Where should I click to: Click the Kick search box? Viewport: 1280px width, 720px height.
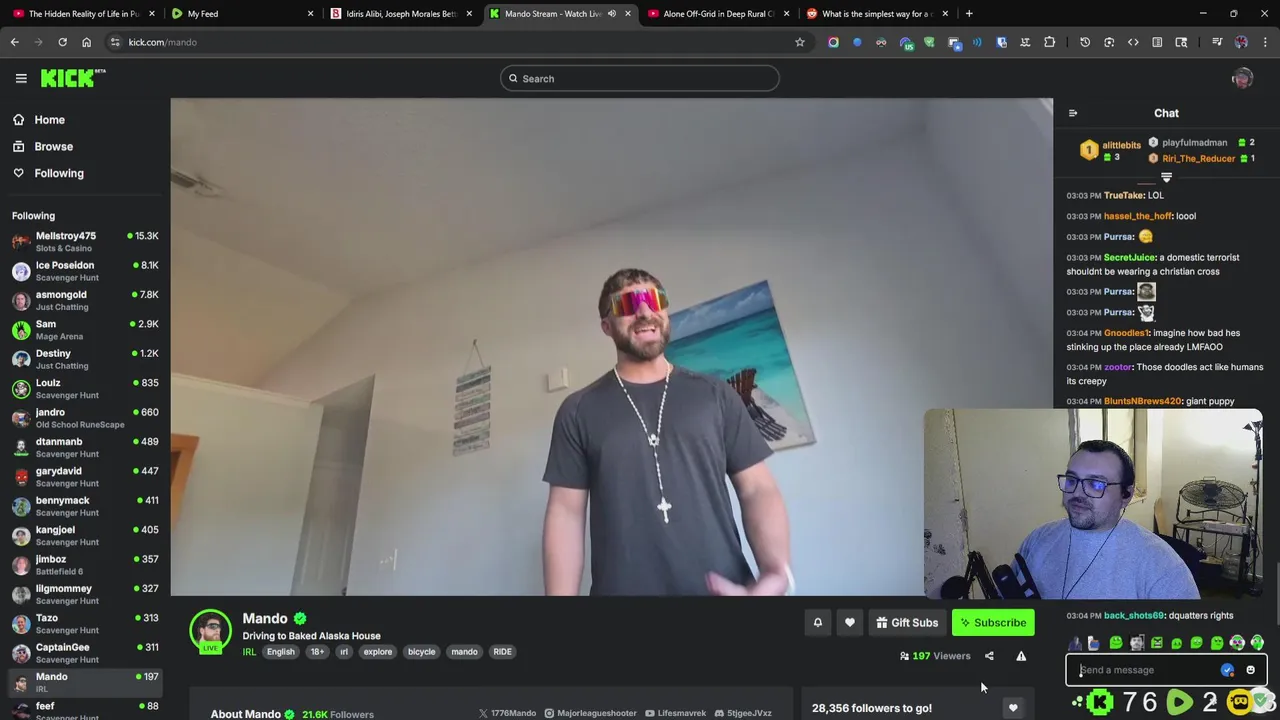pyautogui.click(x=640, y=79)
